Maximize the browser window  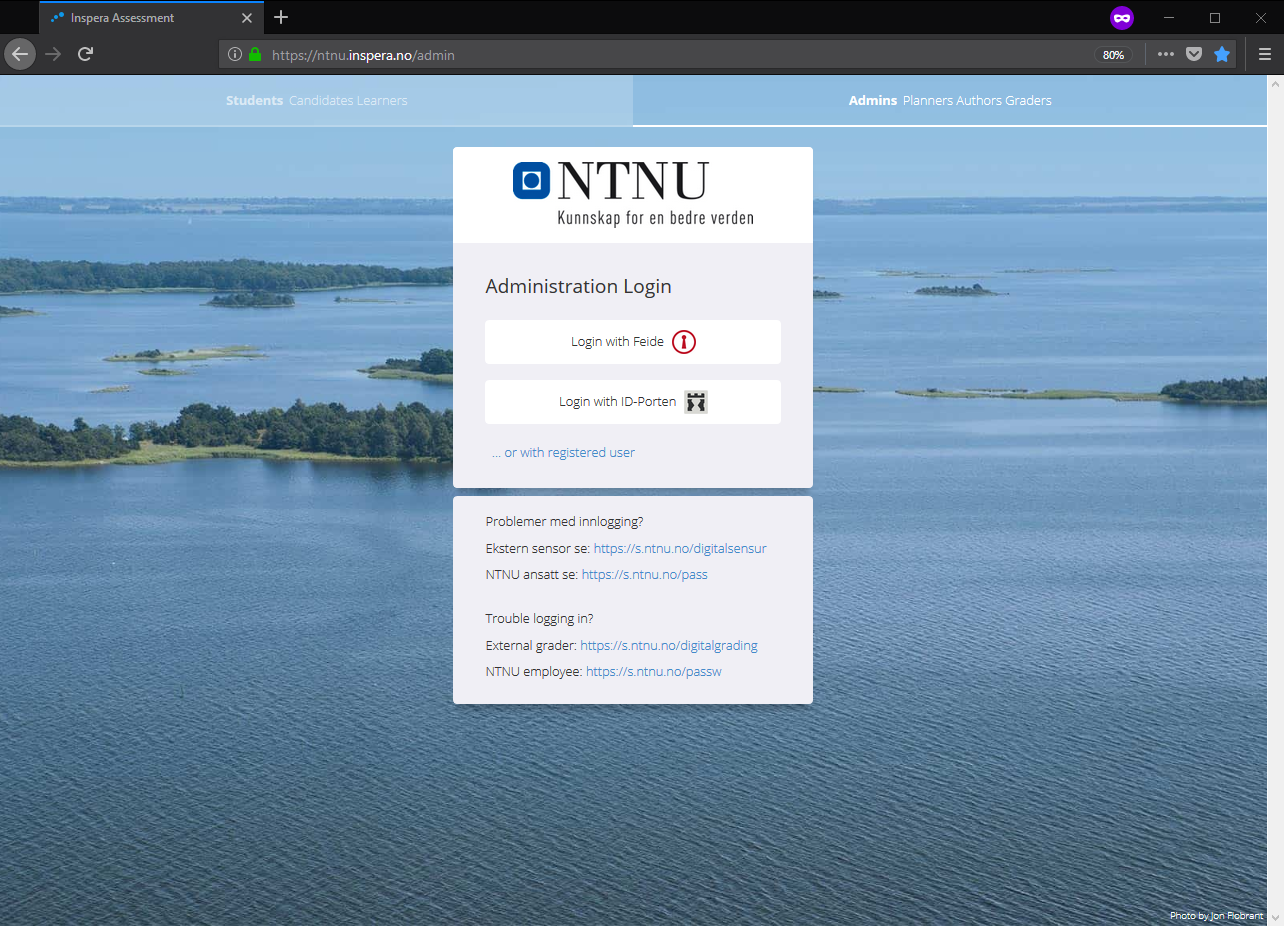1215,18
